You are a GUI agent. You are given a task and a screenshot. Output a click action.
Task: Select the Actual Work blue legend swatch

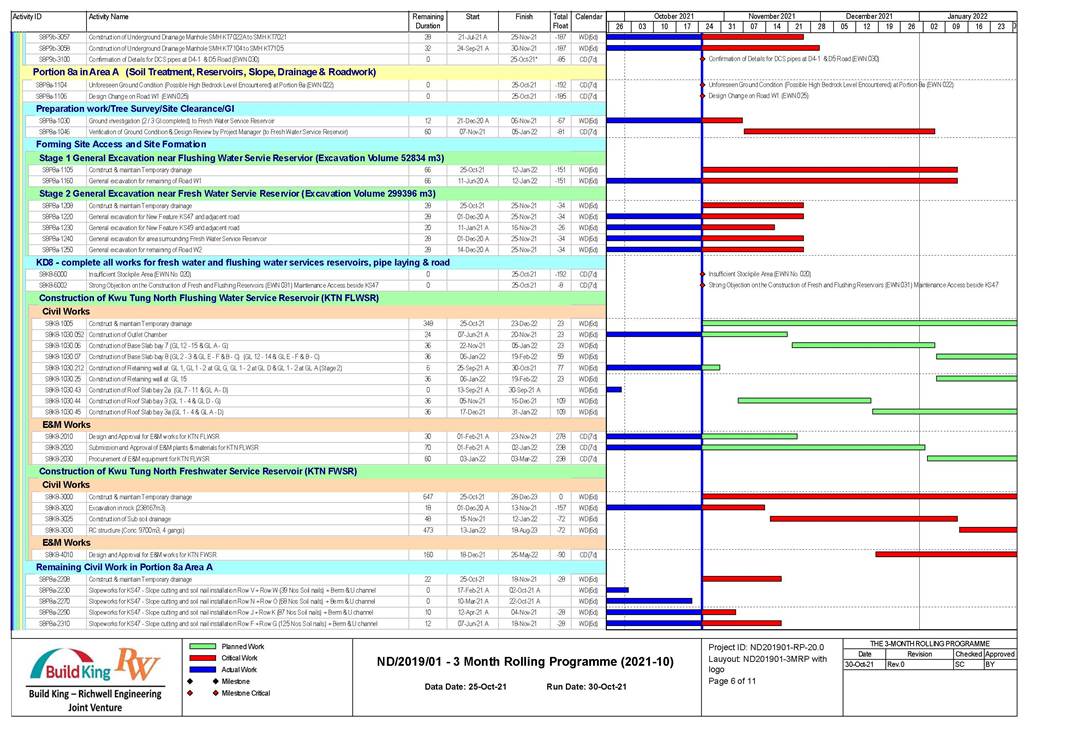coord(202,669)
